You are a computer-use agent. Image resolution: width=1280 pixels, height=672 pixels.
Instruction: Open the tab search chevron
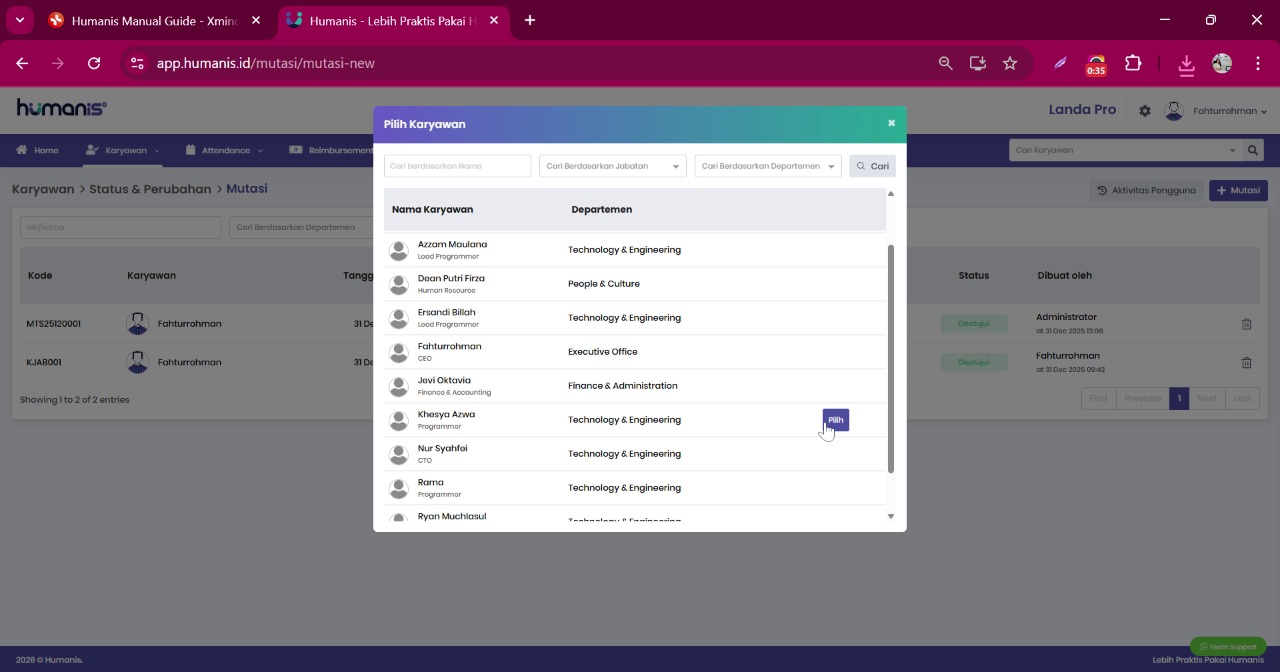point(19,20)
